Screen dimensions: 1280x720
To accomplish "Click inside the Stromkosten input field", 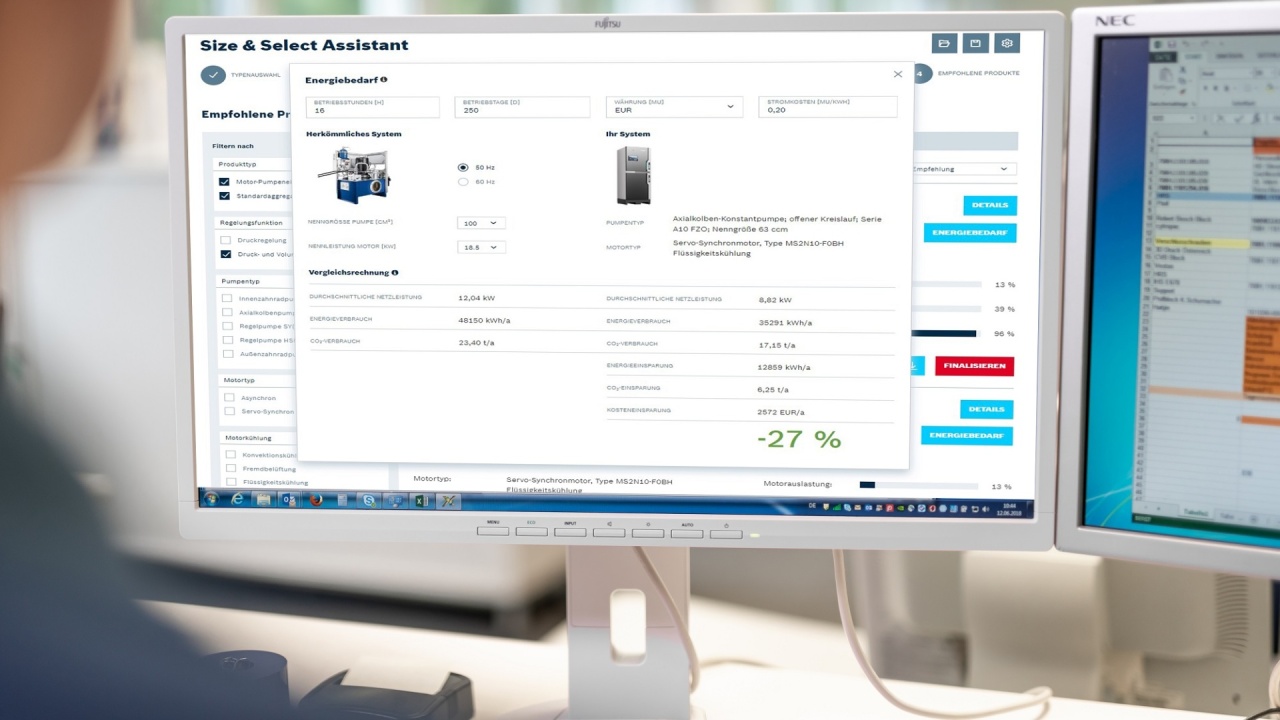I will [x=827, y=110].
